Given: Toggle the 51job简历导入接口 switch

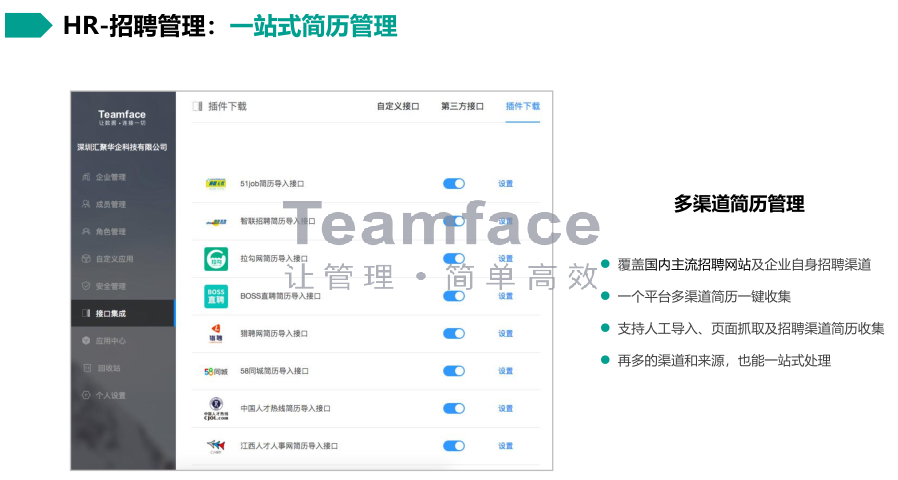Looking at the screenshot, I should 454,183.
